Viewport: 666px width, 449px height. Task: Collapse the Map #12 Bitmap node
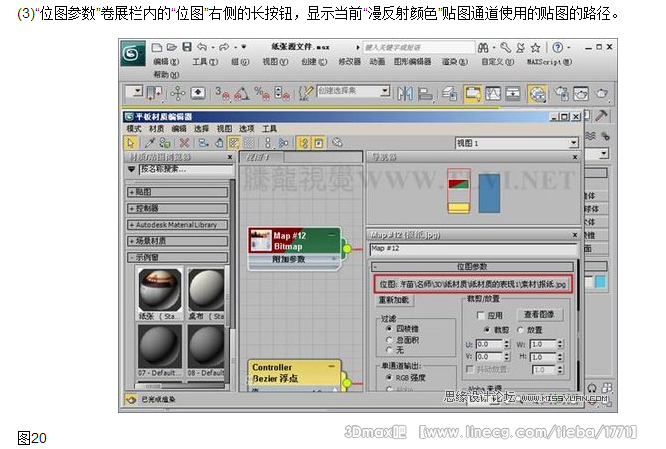click(331, 235)
